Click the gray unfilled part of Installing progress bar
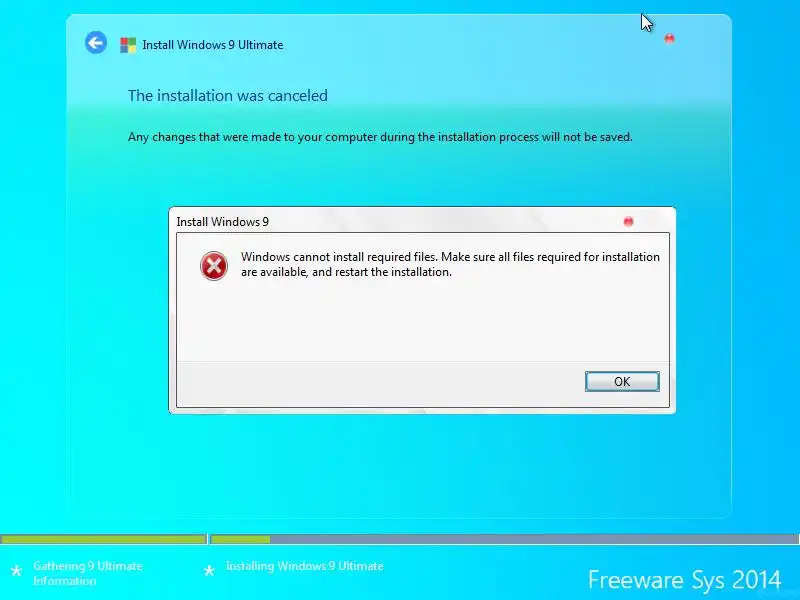Screen dimensions: 800x600 click(x=534, y=539)
